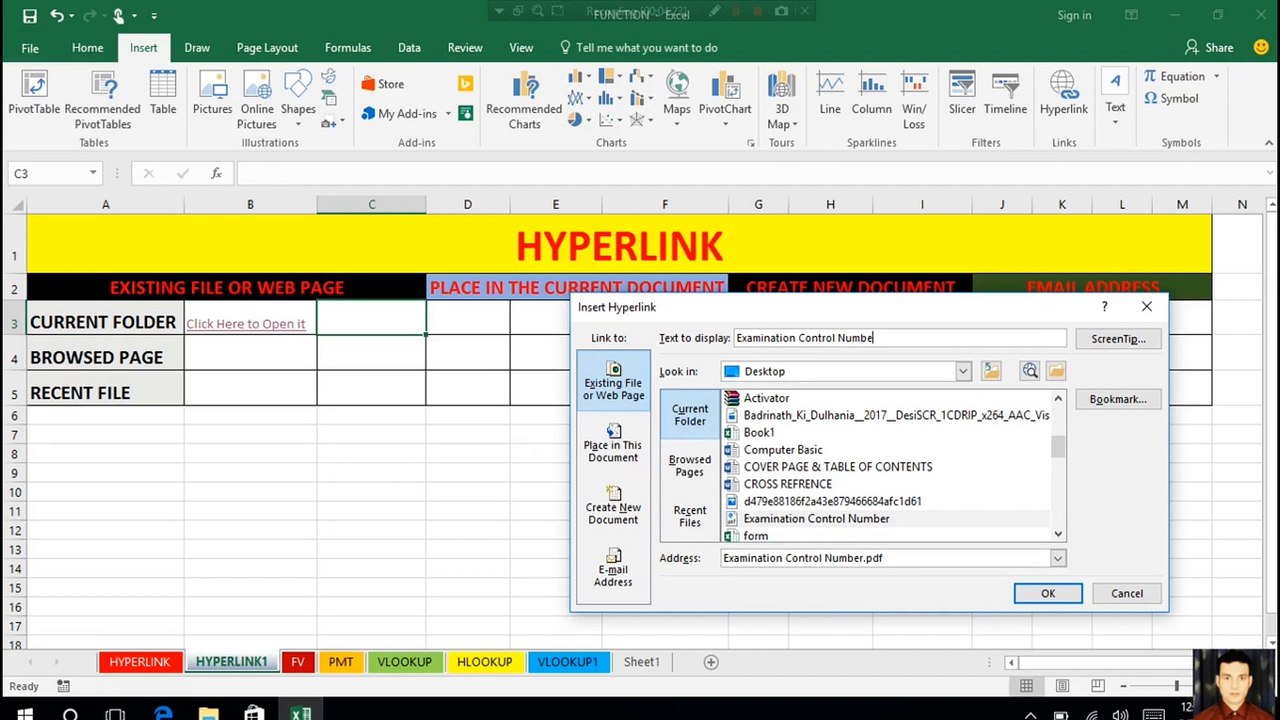Open the PMT sheet tab
1280x720 pixels.
click(x=340, y=662)
